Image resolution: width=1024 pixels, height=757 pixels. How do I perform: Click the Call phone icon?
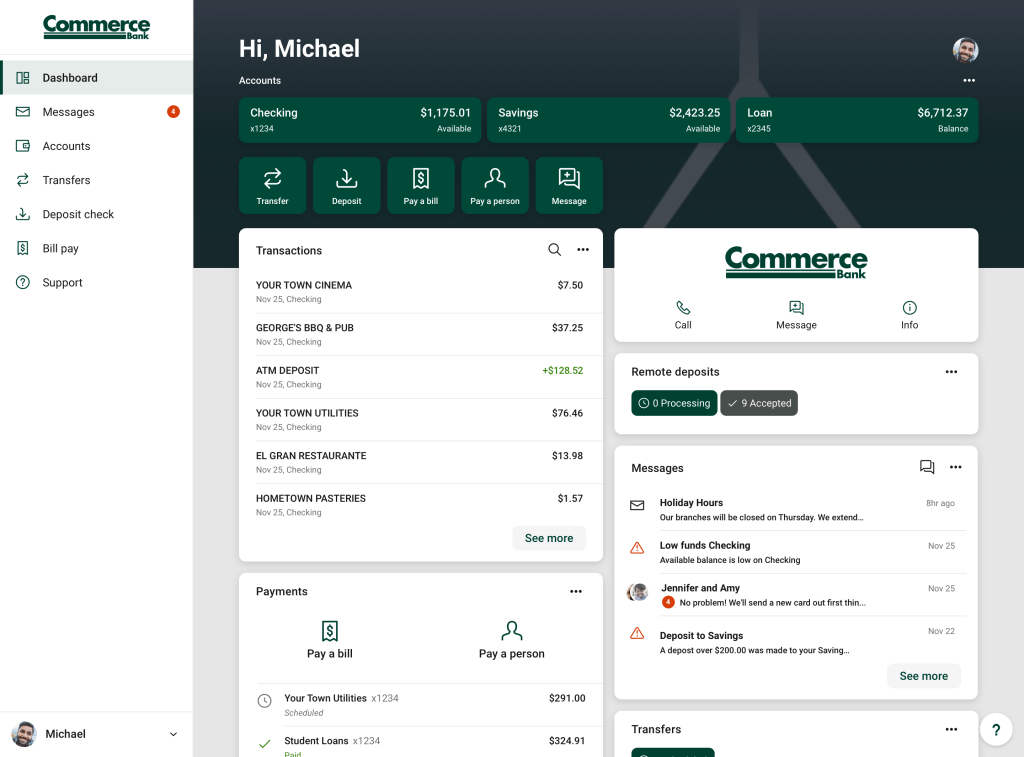tap(683, 308)
